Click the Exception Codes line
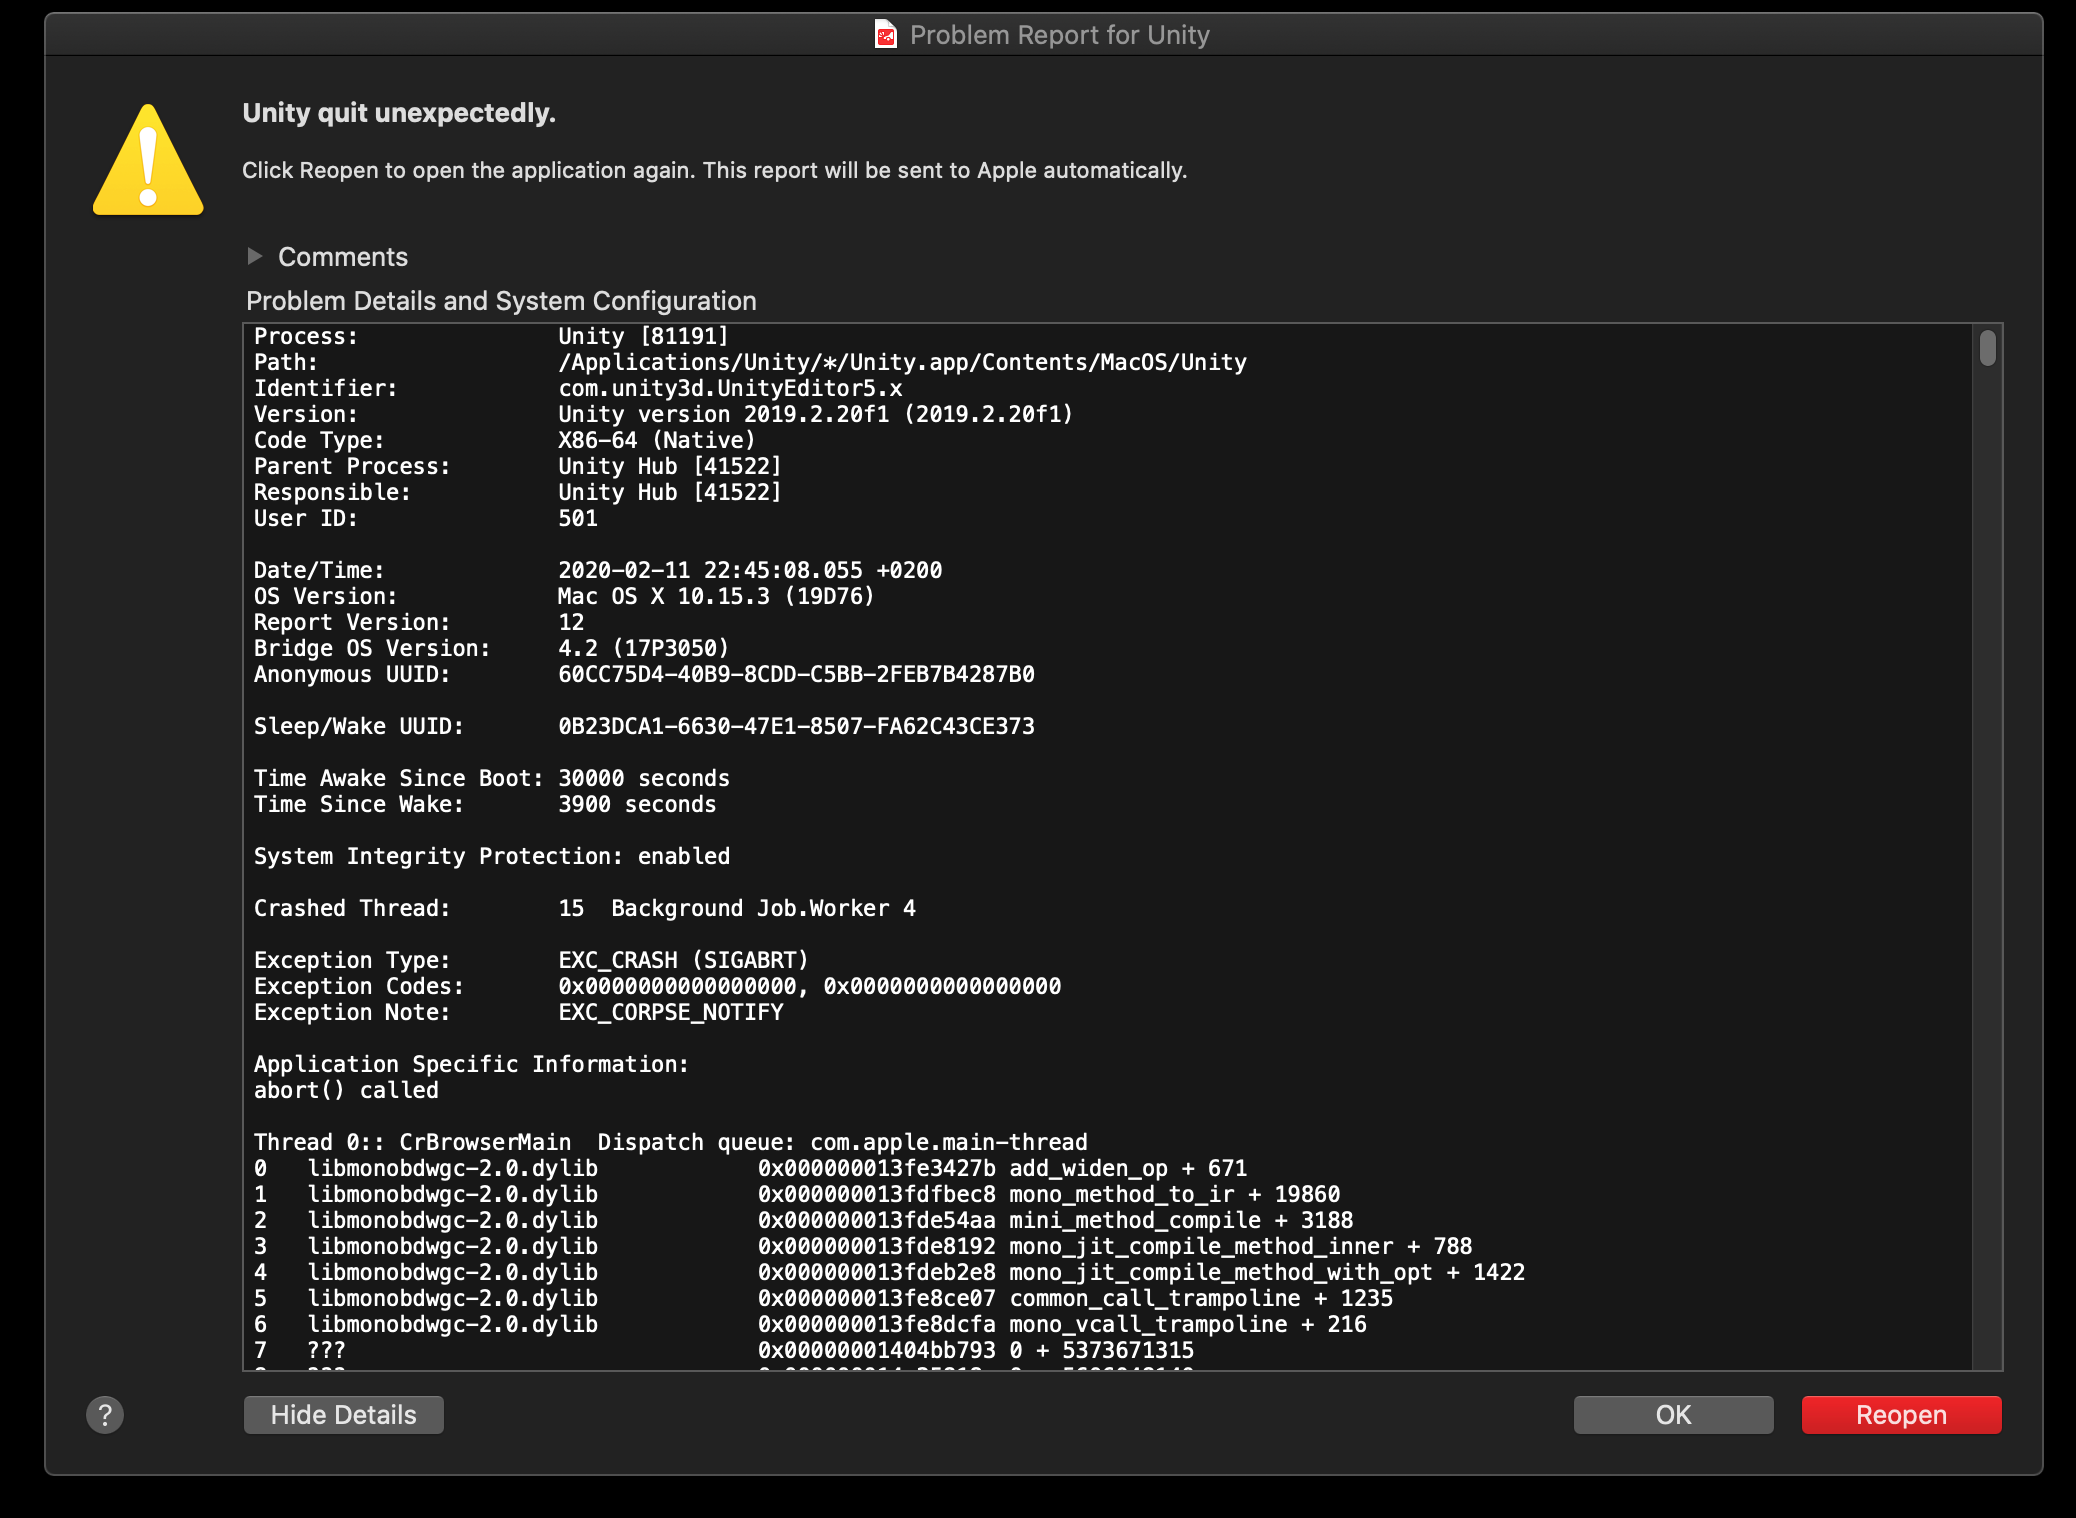The width and height of the screenshot is (2076, 1518). [657, 986]
